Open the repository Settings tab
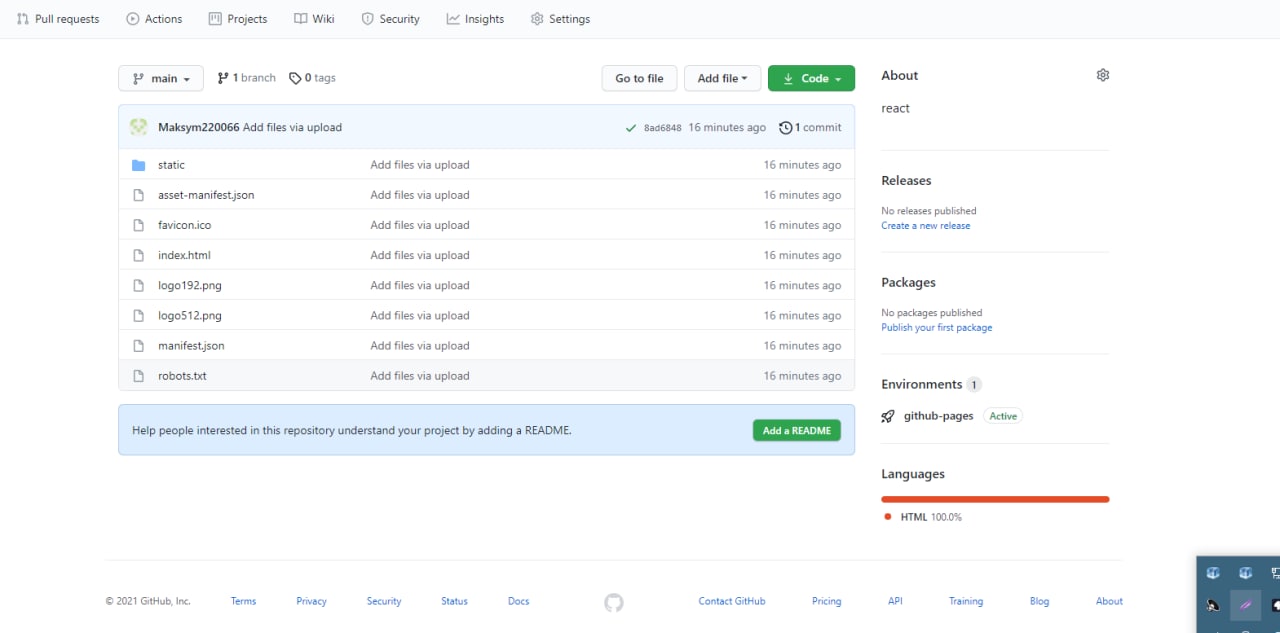Screen dimensions: 1280x633 tap(560, 19)
